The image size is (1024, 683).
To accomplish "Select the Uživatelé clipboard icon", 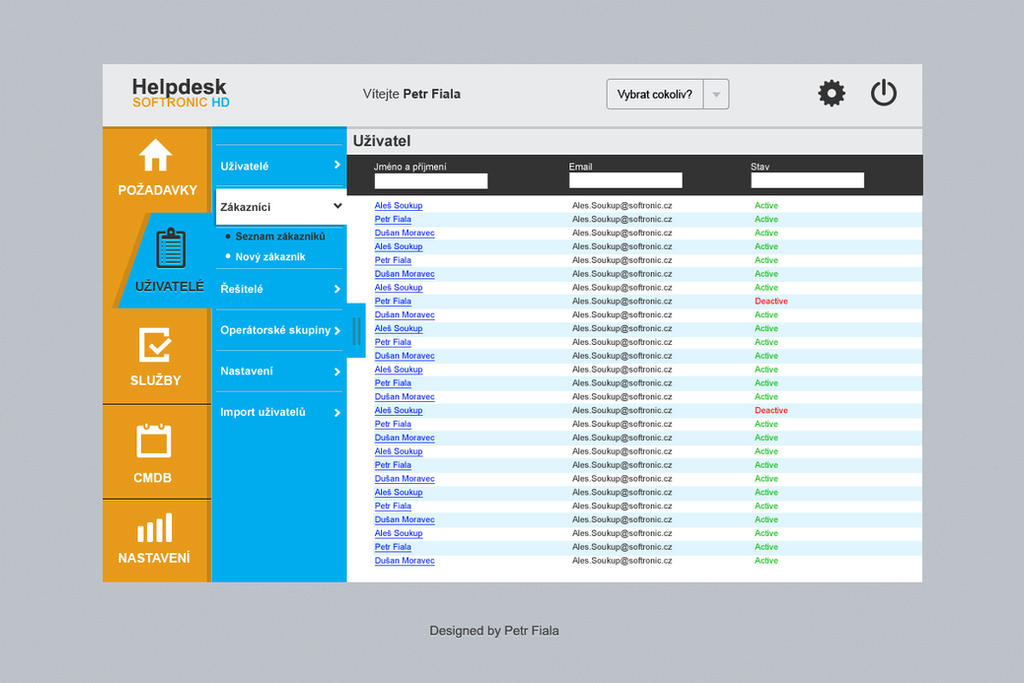I will click(x=171, y=248).
